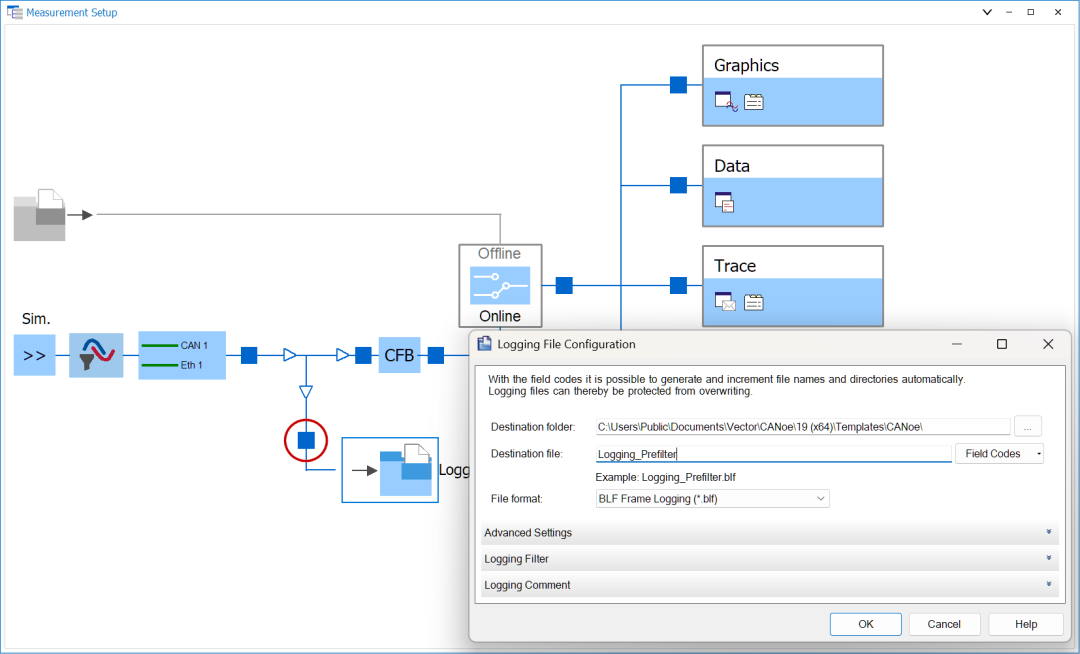The width and height of the screenshot is (1080, 654).
Task: Click the Measurement Setup title bar icon
Action: (x=14, y=12)
